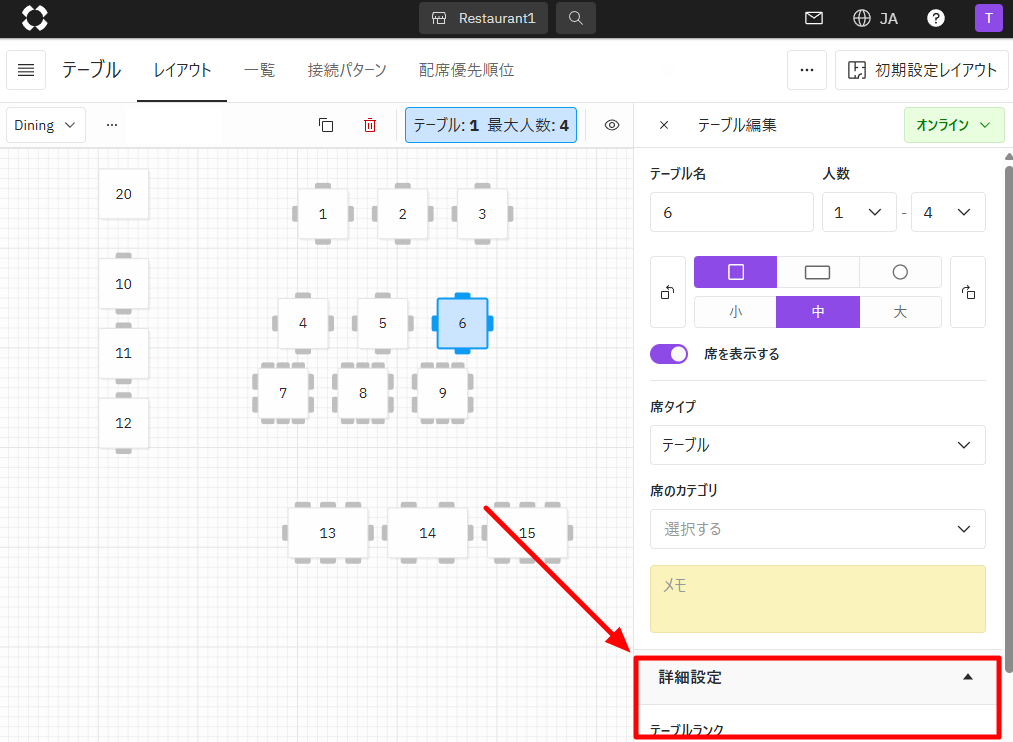Select the circle table shape

(x=899, y=272)
